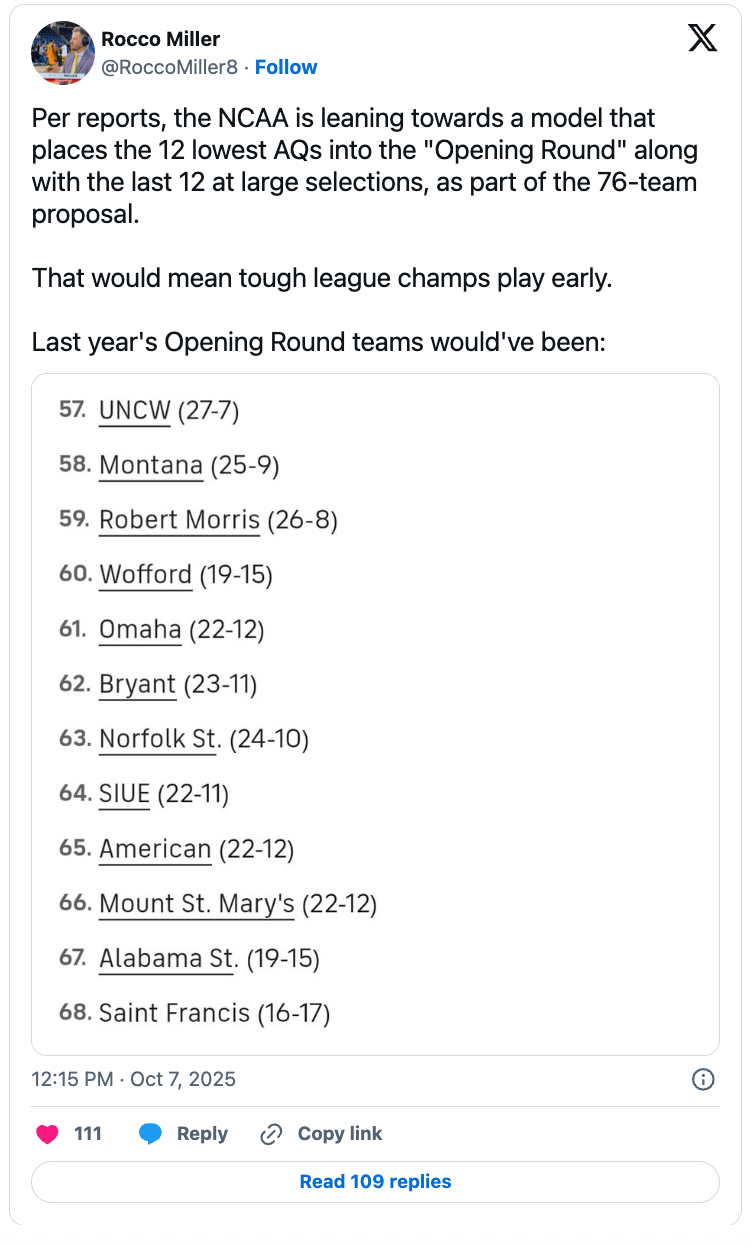The width and height of the screenshot is (750, 1246).
Task: Click the Rocco Miller display name
Action: pos(160,39)
